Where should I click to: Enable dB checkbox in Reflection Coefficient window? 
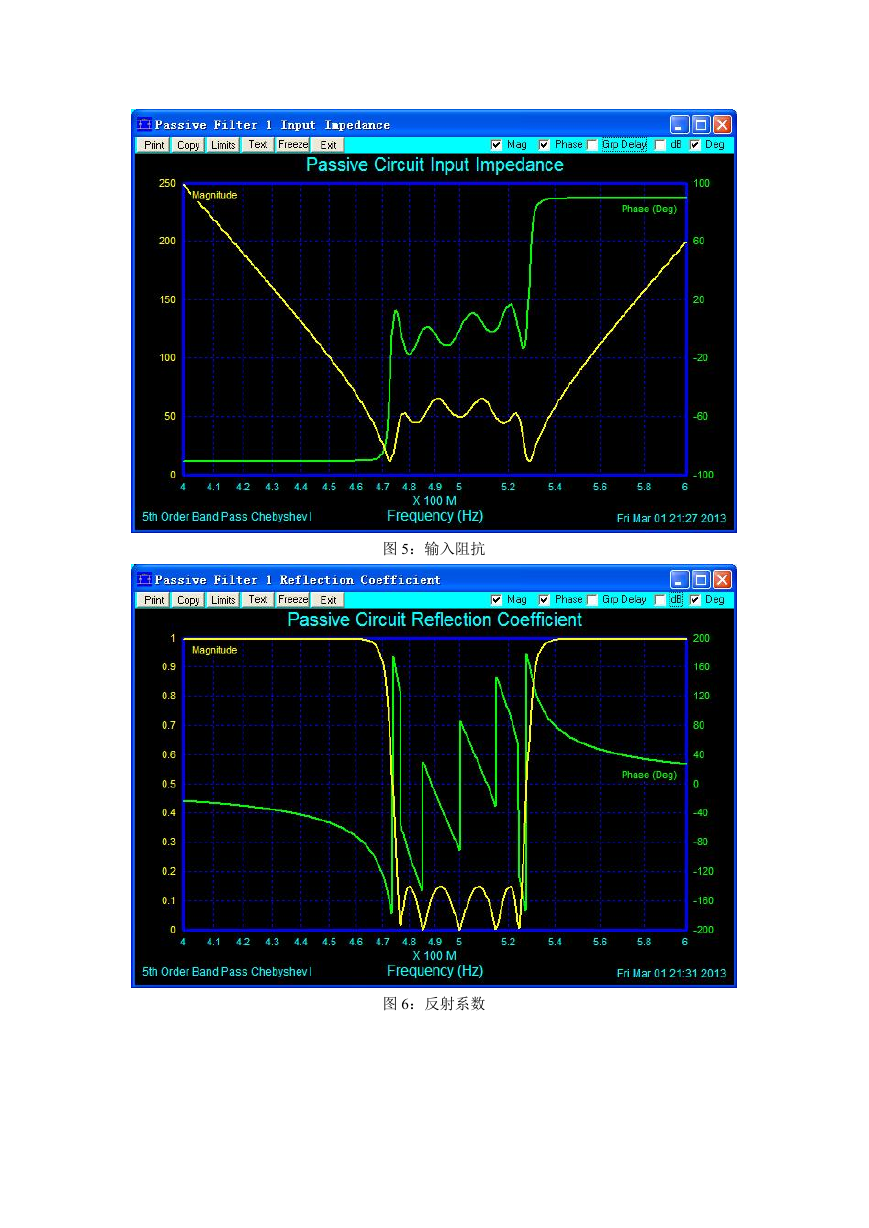pyautogui.click(x=660, y=600)
